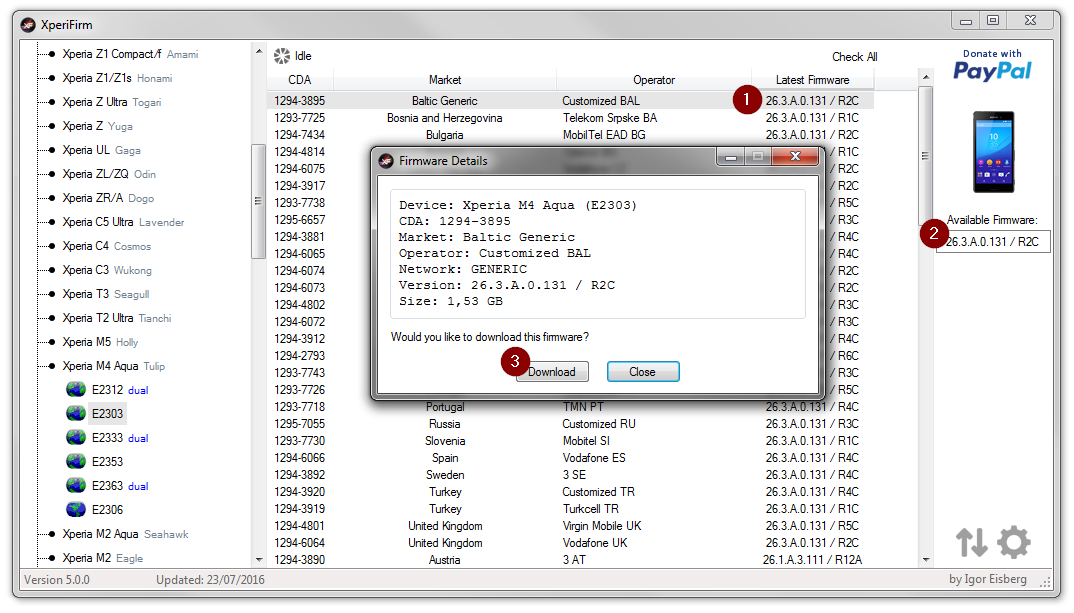Select Xperia Z Ultra Togari tree node
This screenshot has width=1074, height=613.
click(x=112, y=102)
